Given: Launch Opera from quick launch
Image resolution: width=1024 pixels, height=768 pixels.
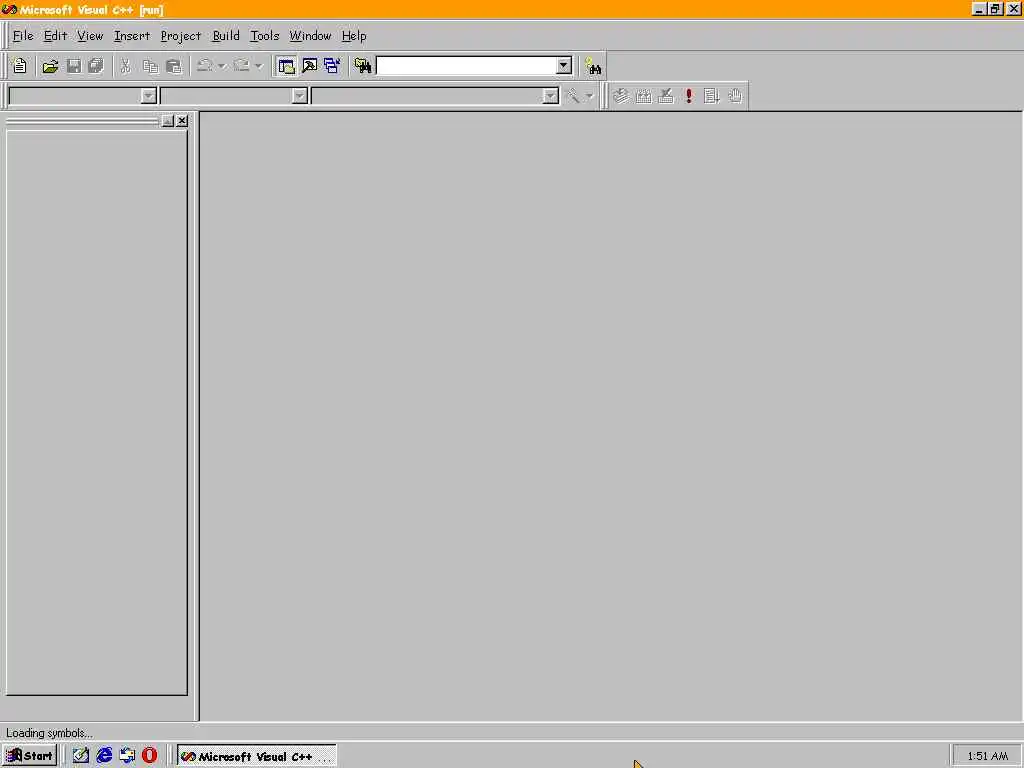Looking at the screenshot, I should click(150, 756).
